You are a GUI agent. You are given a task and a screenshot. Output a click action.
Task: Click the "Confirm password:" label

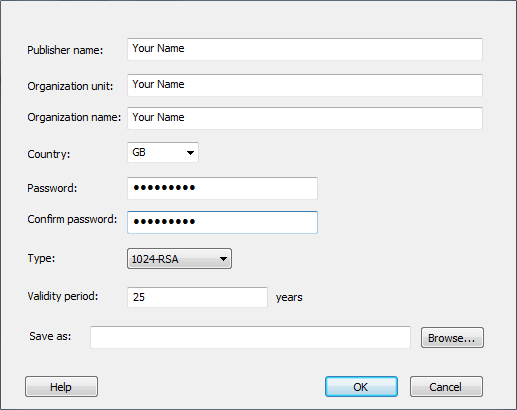coord(72,219)
